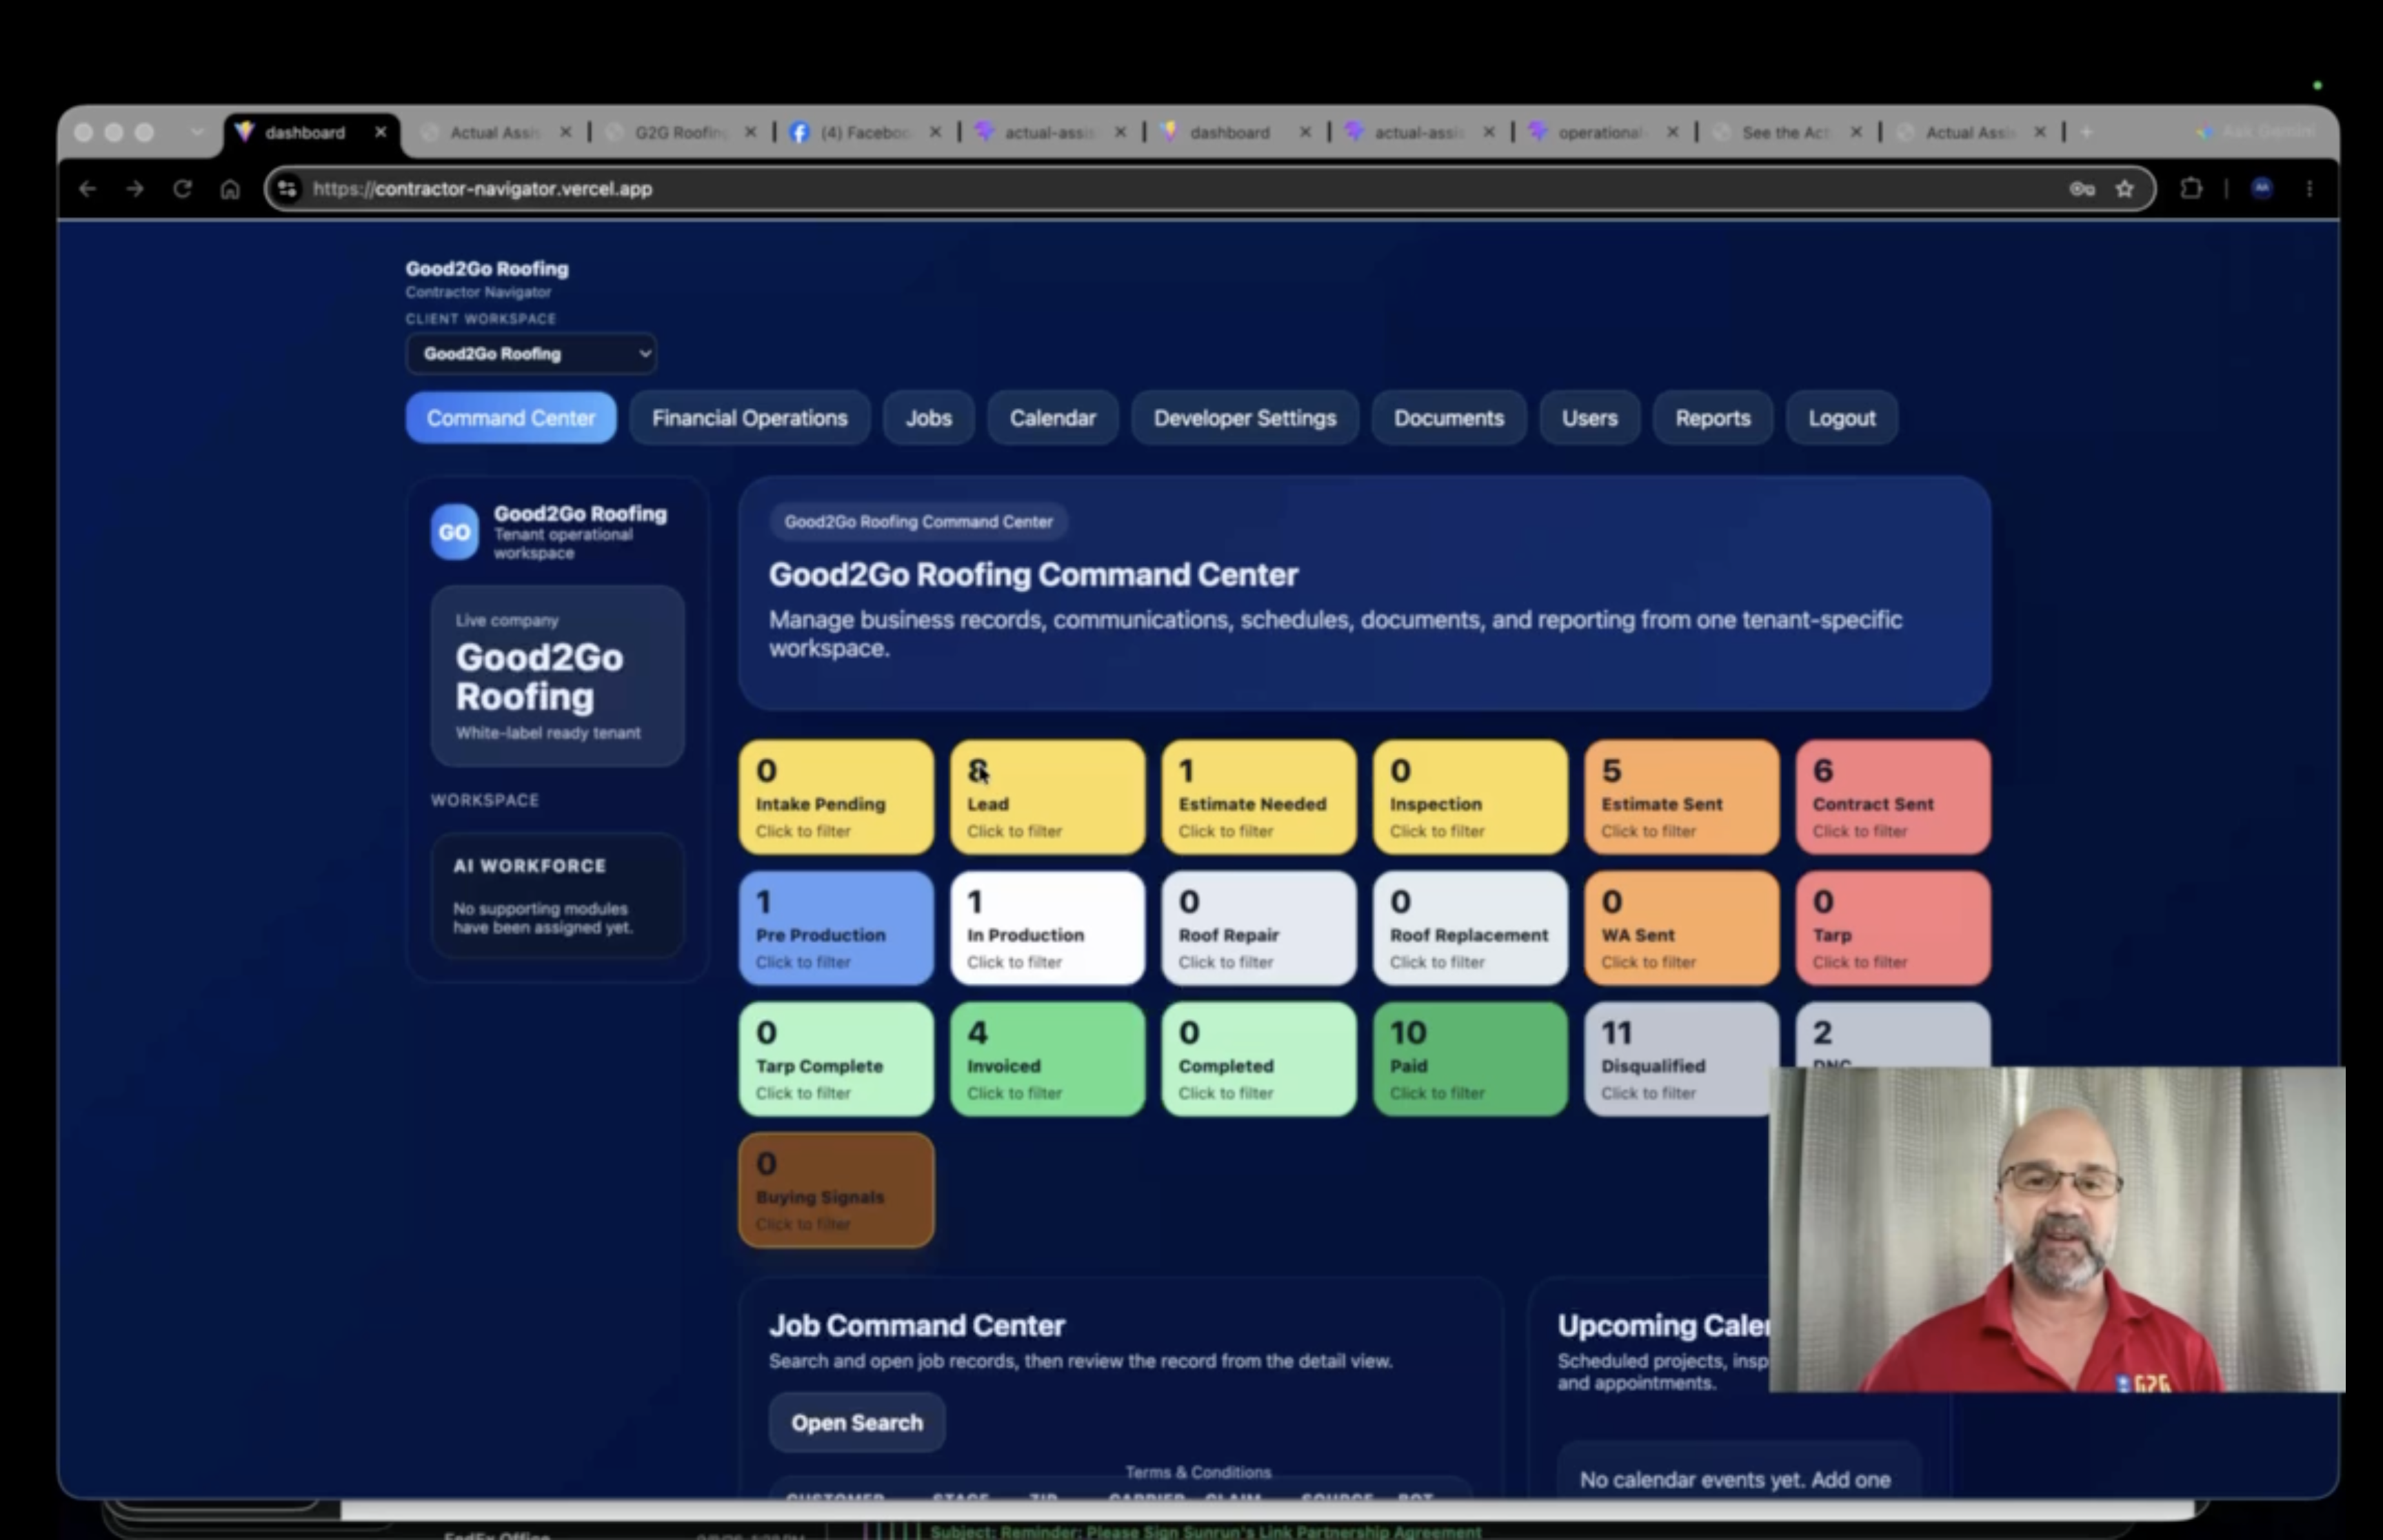The image size is (2383, 1540).
Task: Close the G2G Roofing tab
Action: point(751,131)
